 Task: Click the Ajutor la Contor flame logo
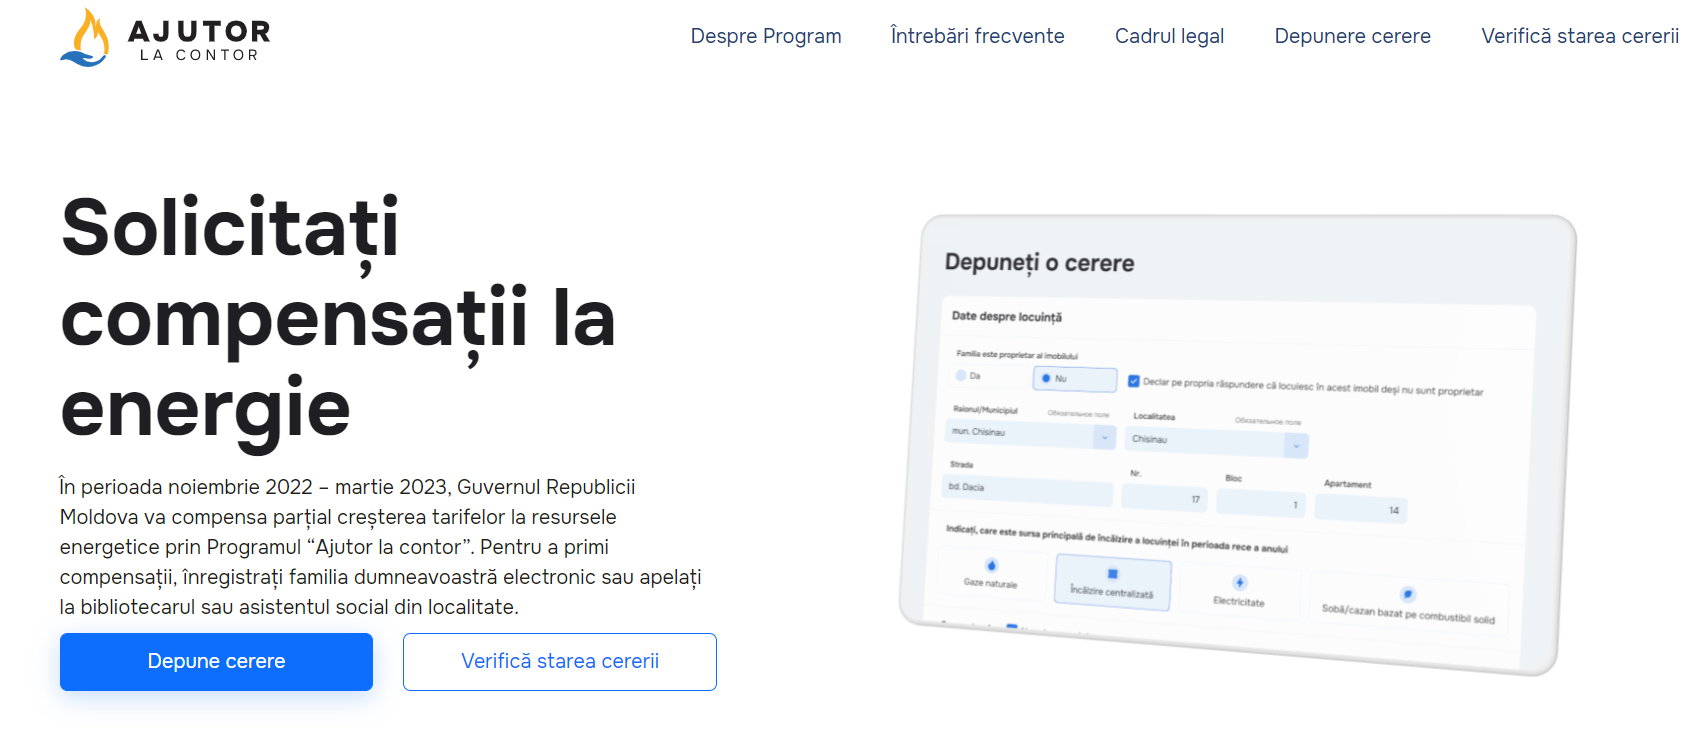pos(85,38)
